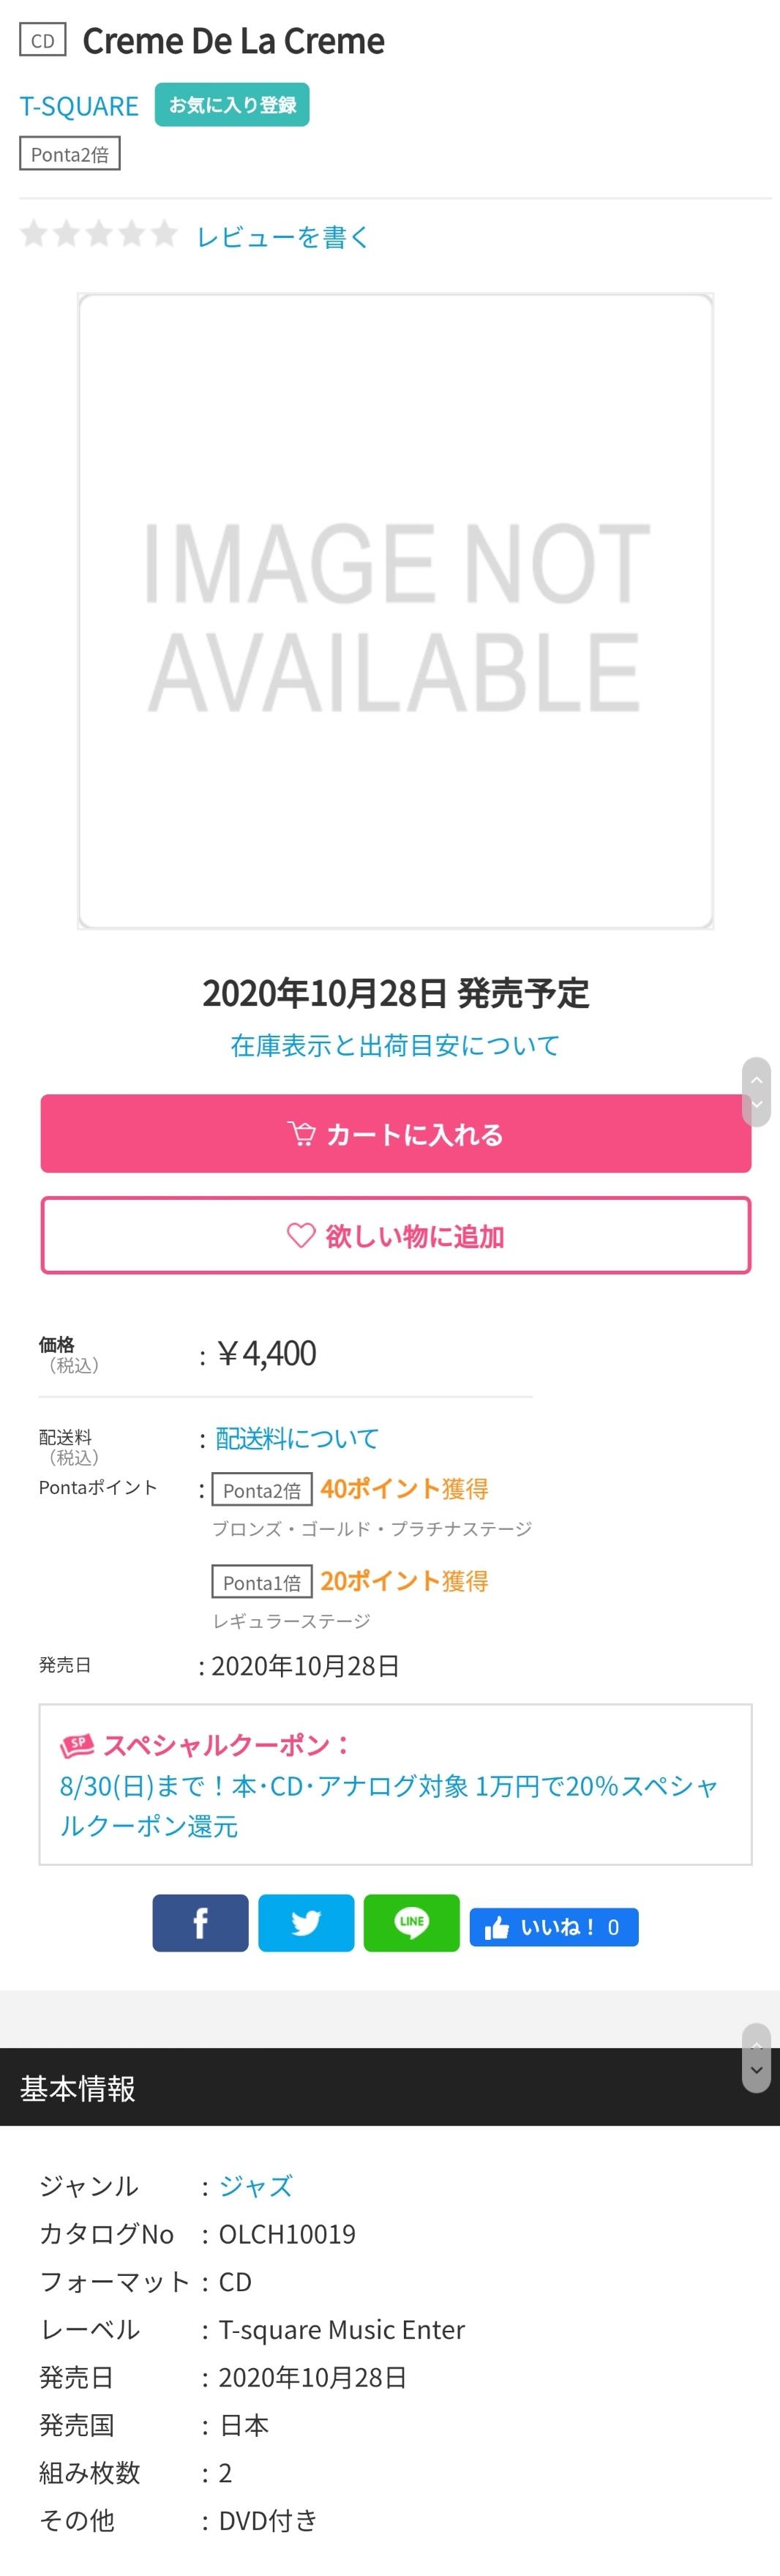Share on Facebook icon button

pos(200,1922)
